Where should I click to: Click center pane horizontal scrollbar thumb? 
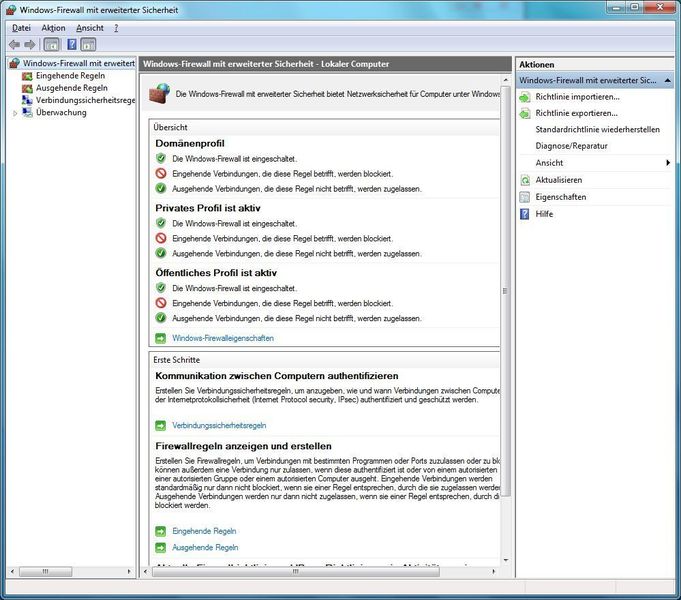point(296,572)
